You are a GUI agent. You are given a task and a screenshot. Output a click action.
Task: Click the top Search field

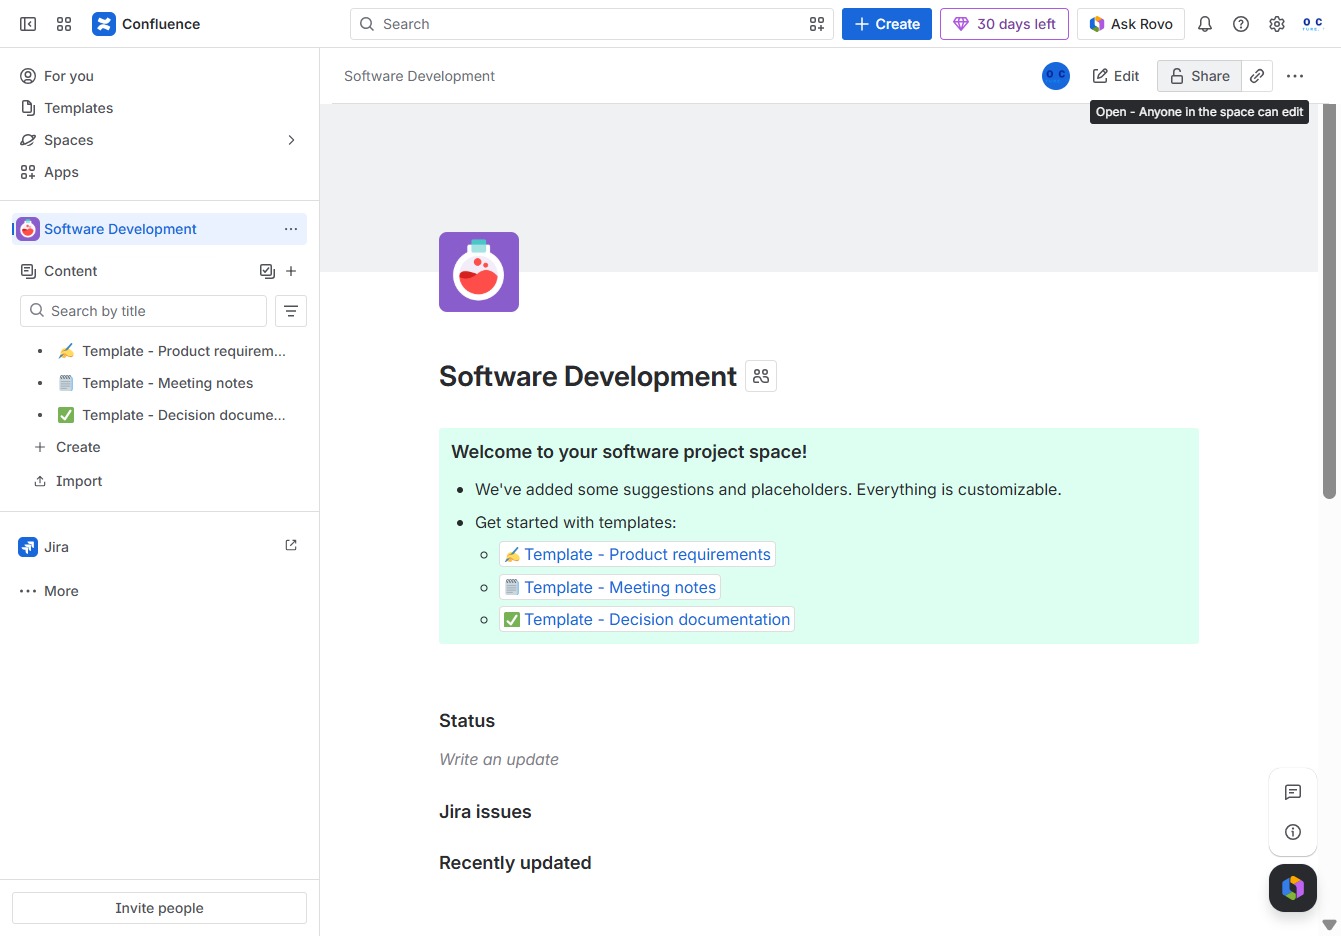(592, 24)
